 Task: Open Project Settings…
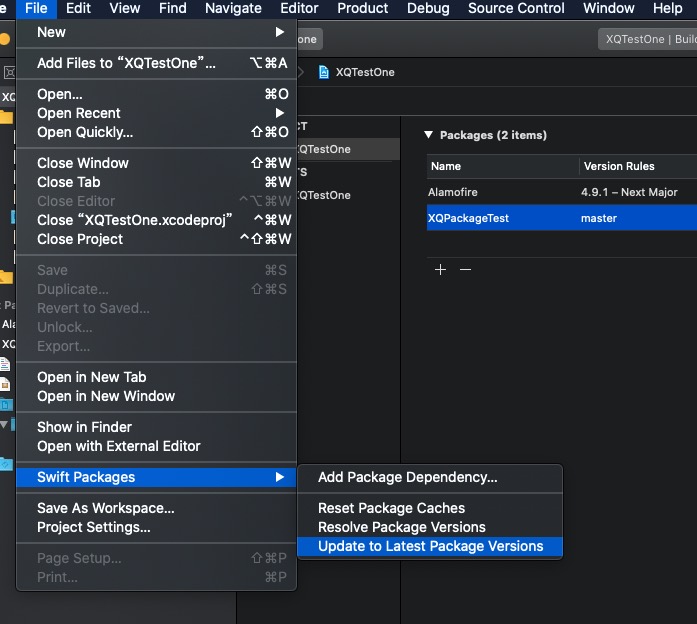(x=156, y=527)
